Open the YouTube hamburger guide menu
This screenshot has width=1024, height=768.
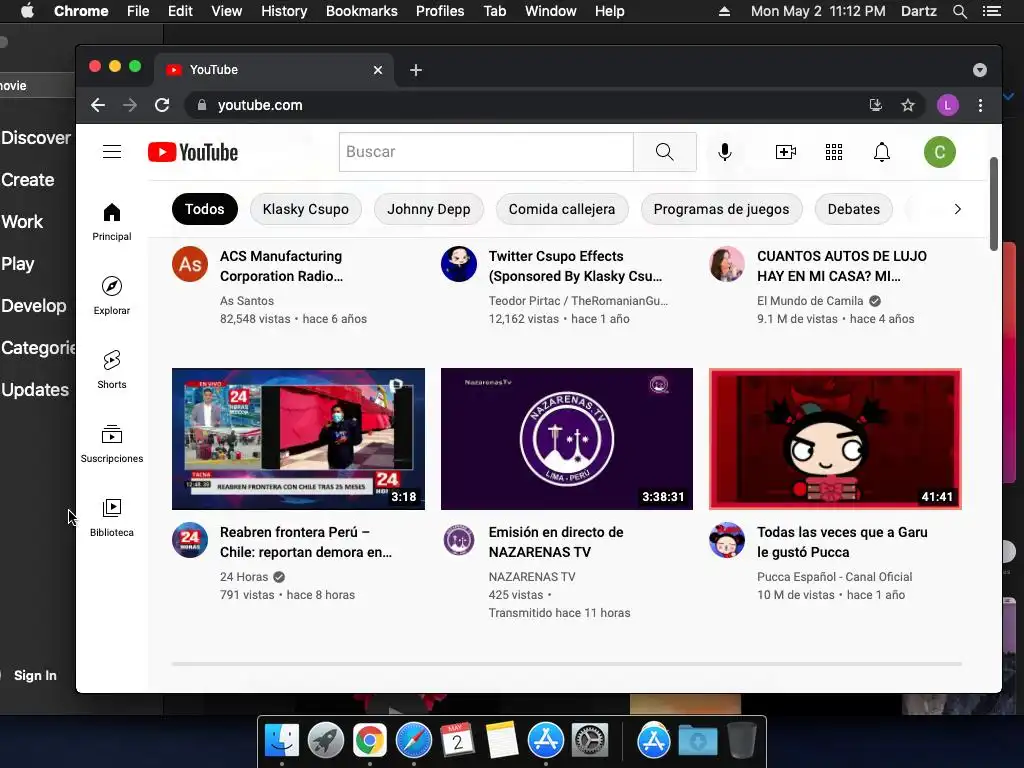click(112, 152)
